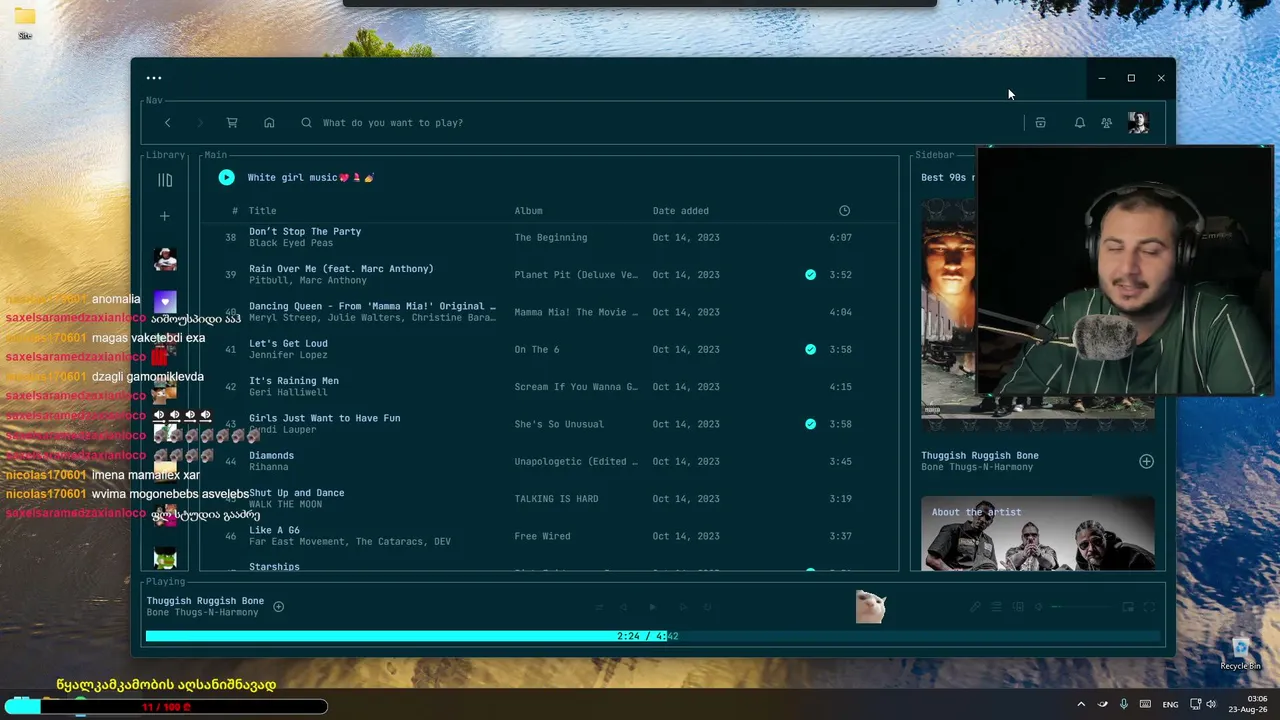Sort by Title column header

click(x=262, y=211)
